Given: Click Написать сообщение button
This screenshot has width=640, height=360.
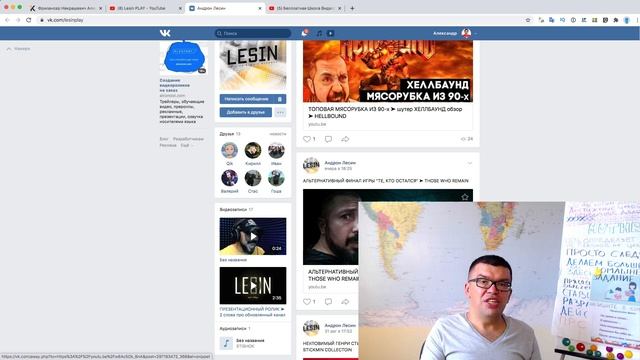Looking at the screenshot, I should (247, 99).
